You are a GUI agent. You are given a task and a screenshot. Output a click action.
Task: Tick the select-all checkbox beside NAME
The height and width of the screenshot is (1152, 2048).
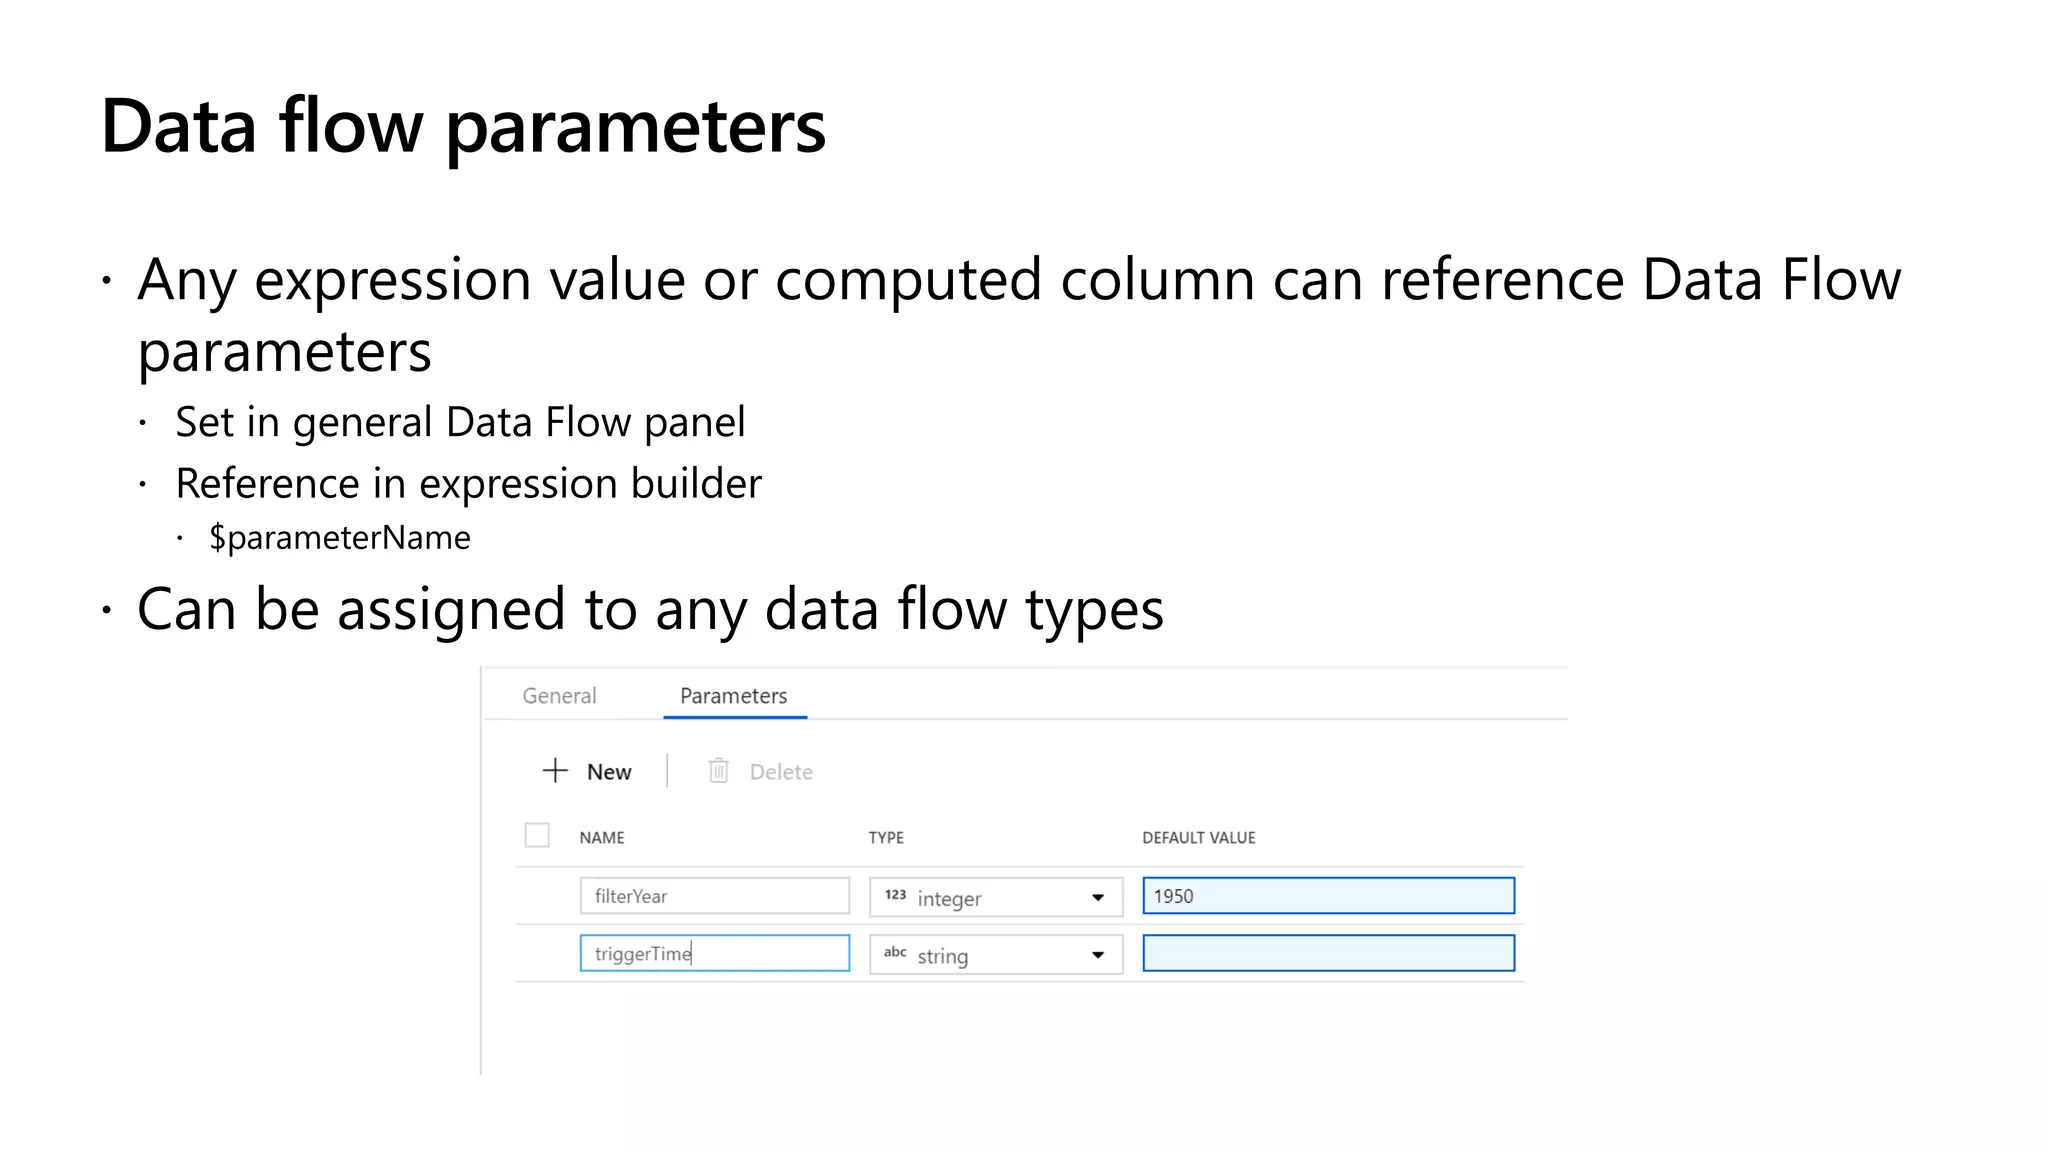pos(537,835)
